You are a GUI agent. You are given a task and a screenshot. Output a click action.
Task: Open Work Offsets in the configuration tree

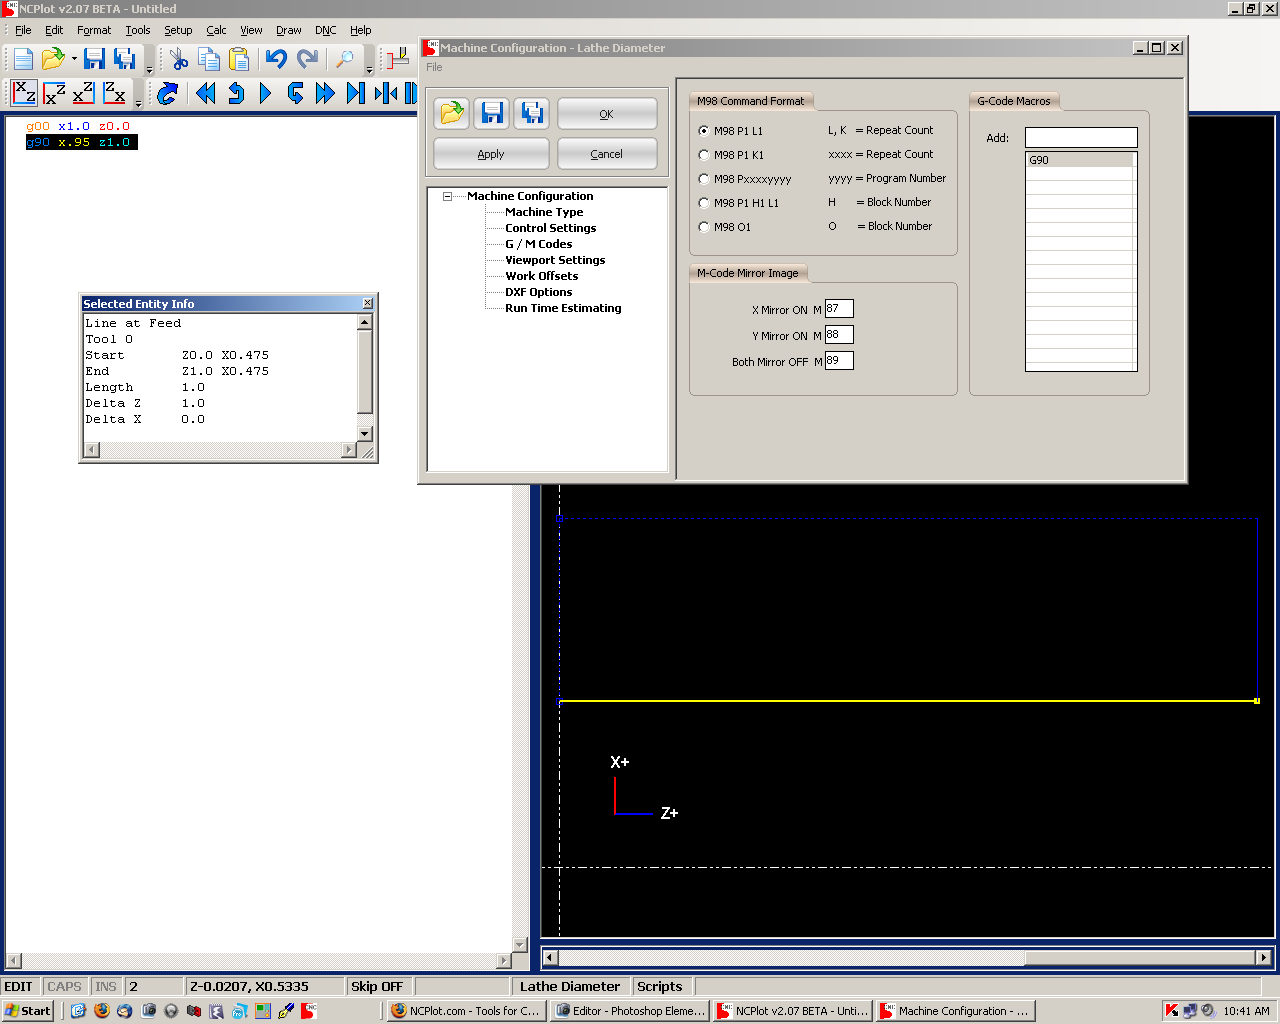coord(541,276)
